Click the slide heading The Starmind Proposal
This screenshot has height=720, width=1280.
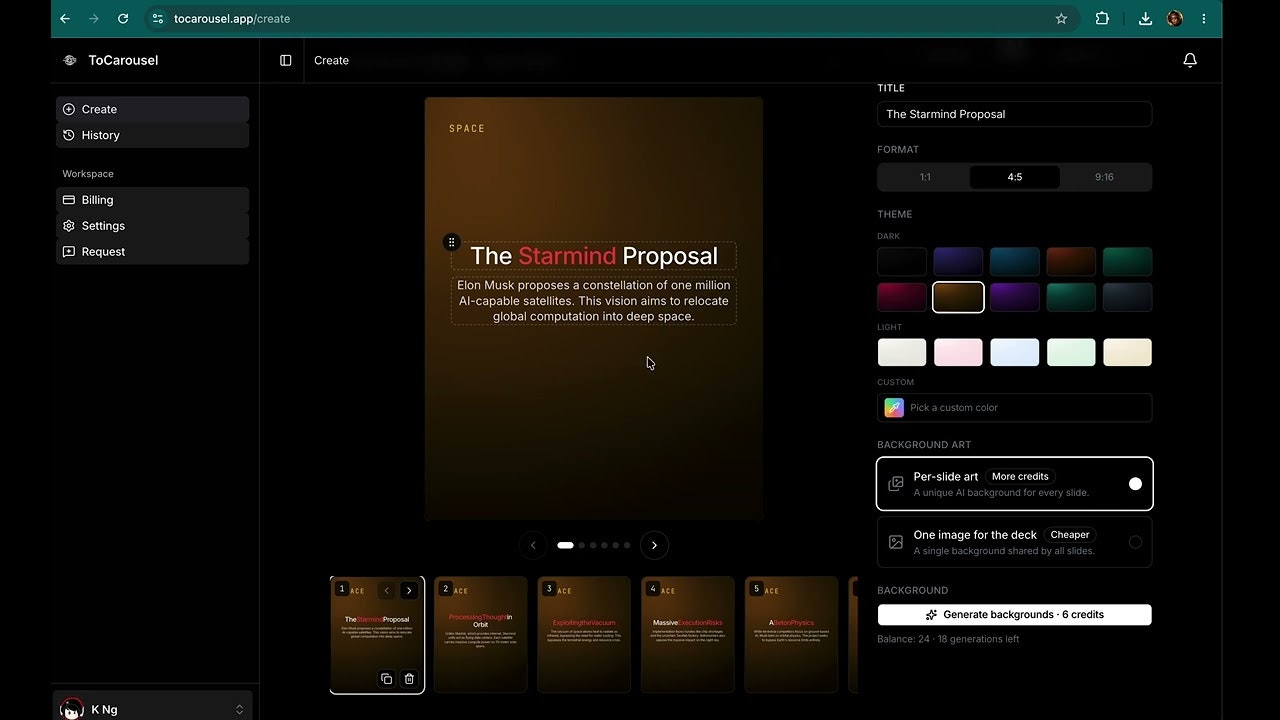point(594,256)
